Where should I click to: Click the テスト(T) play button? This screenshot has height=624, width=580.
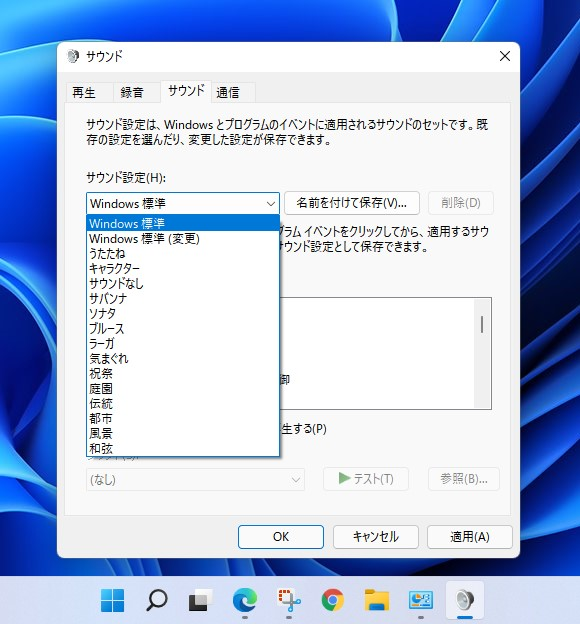coord(366,479)
